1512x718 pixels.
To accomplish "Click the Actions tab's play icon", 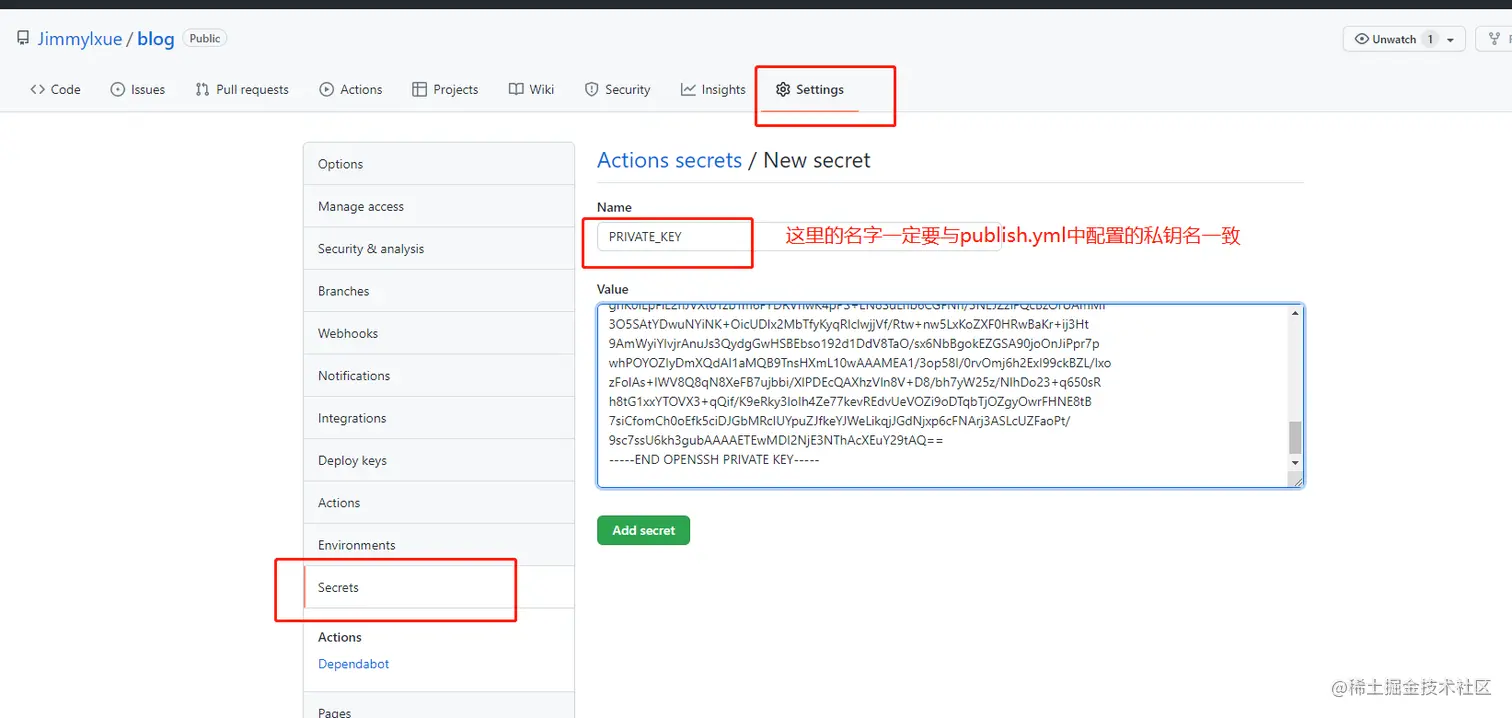I will pyautogui.click(x=326, y=89).
